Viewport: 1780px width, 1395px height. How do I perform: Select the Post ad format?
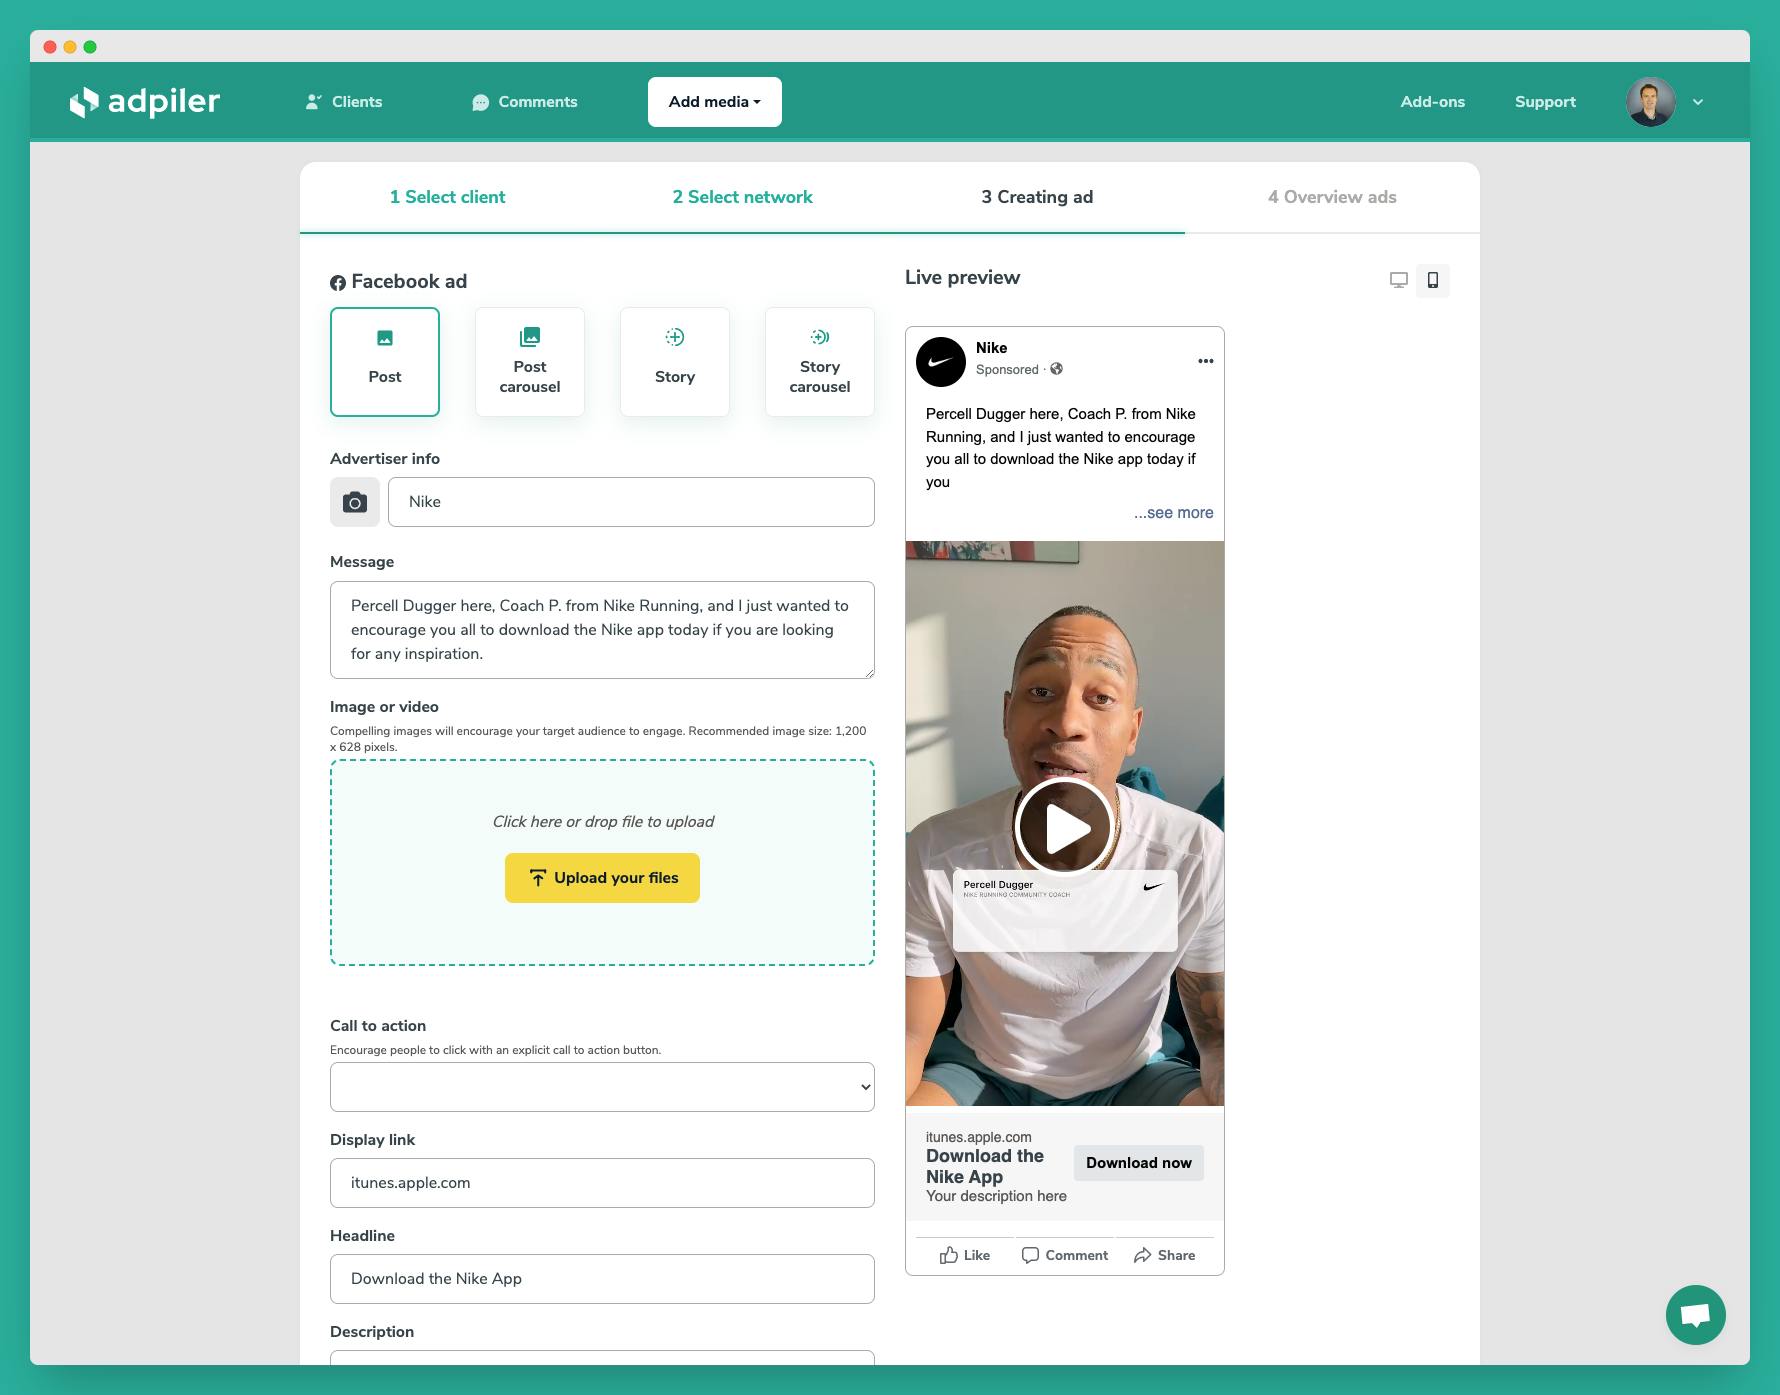pyautogui.click(x=385, y=362)
